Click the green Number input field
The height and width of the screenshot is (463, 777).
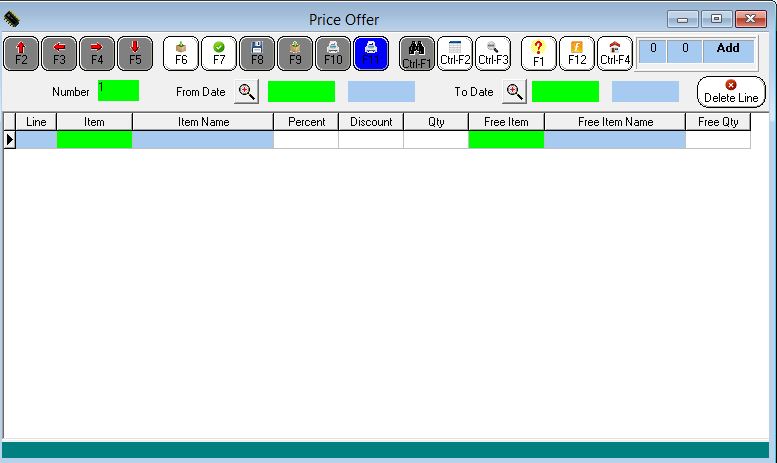[118, 91]
